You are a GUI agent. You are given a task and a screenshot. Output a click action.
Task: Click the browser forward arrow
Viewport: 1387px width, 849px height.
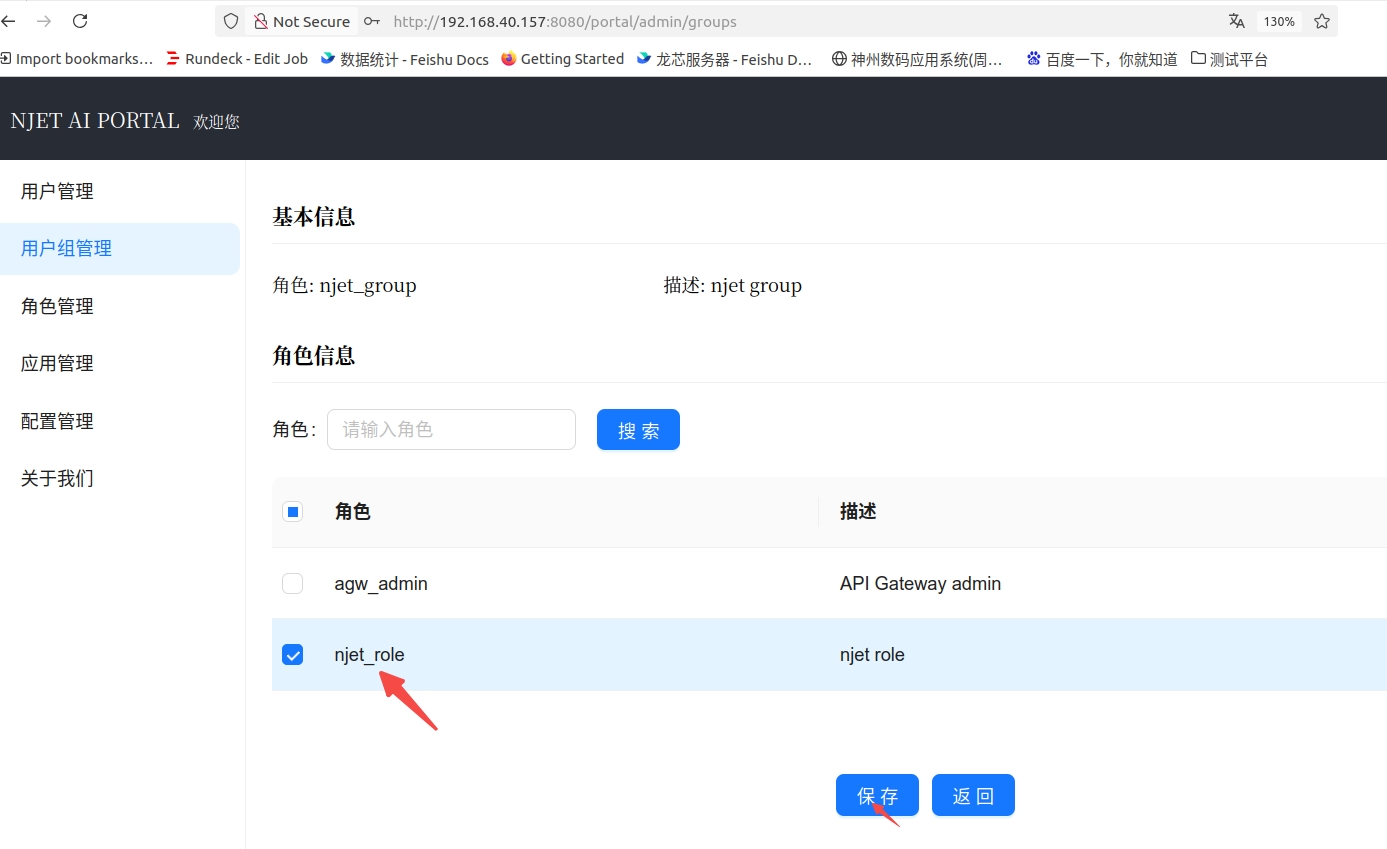tap(44, 21)
